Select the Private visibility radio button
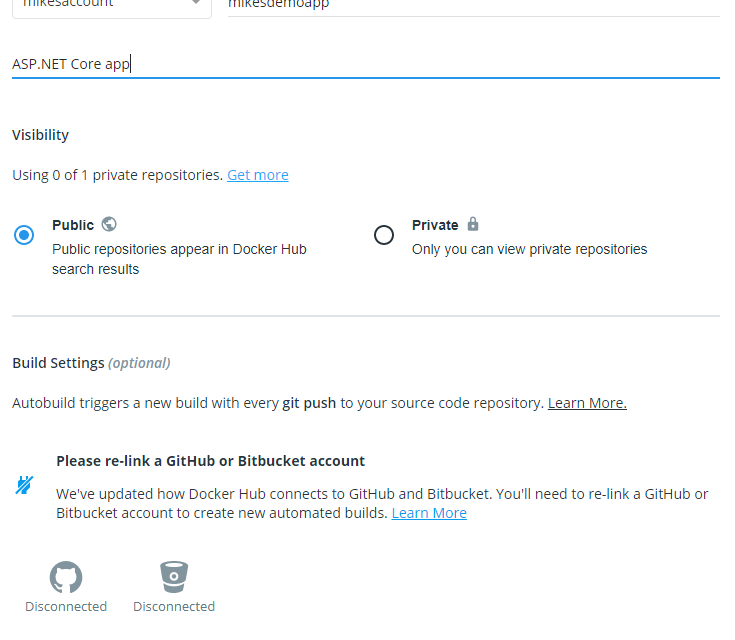 [384, 235]
